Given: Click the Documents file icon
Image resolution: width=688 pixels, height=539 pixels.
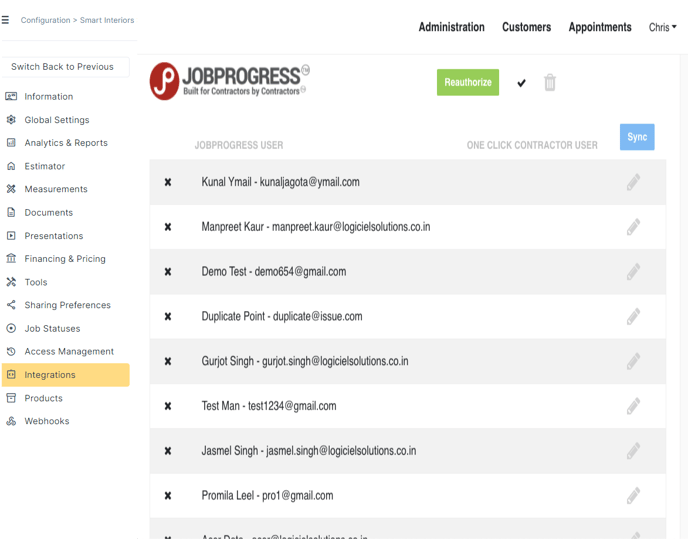Looking at the screenshot, I should tap(11, 212).
